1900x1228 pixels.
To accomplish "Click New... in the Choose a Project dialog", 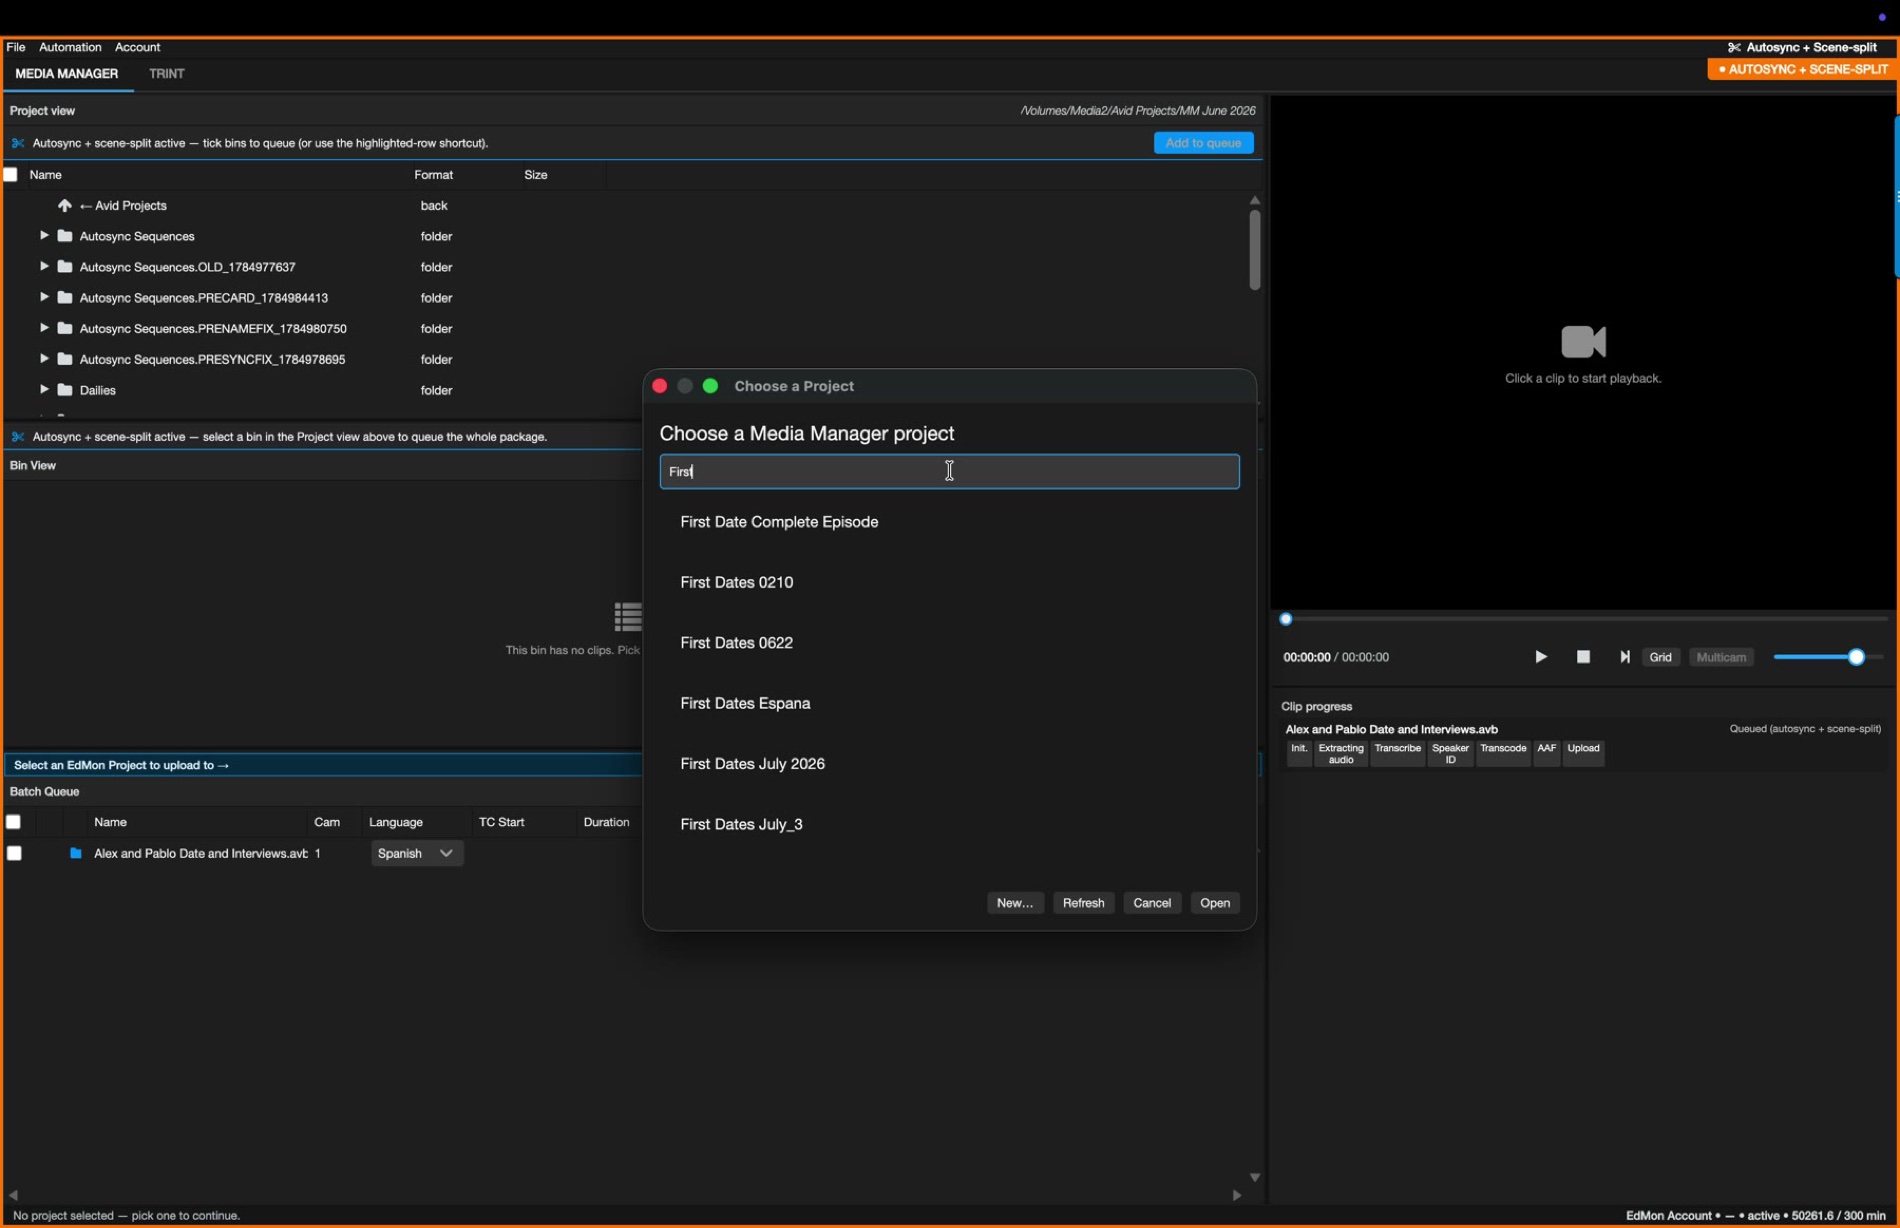I will coord(1015,903).
